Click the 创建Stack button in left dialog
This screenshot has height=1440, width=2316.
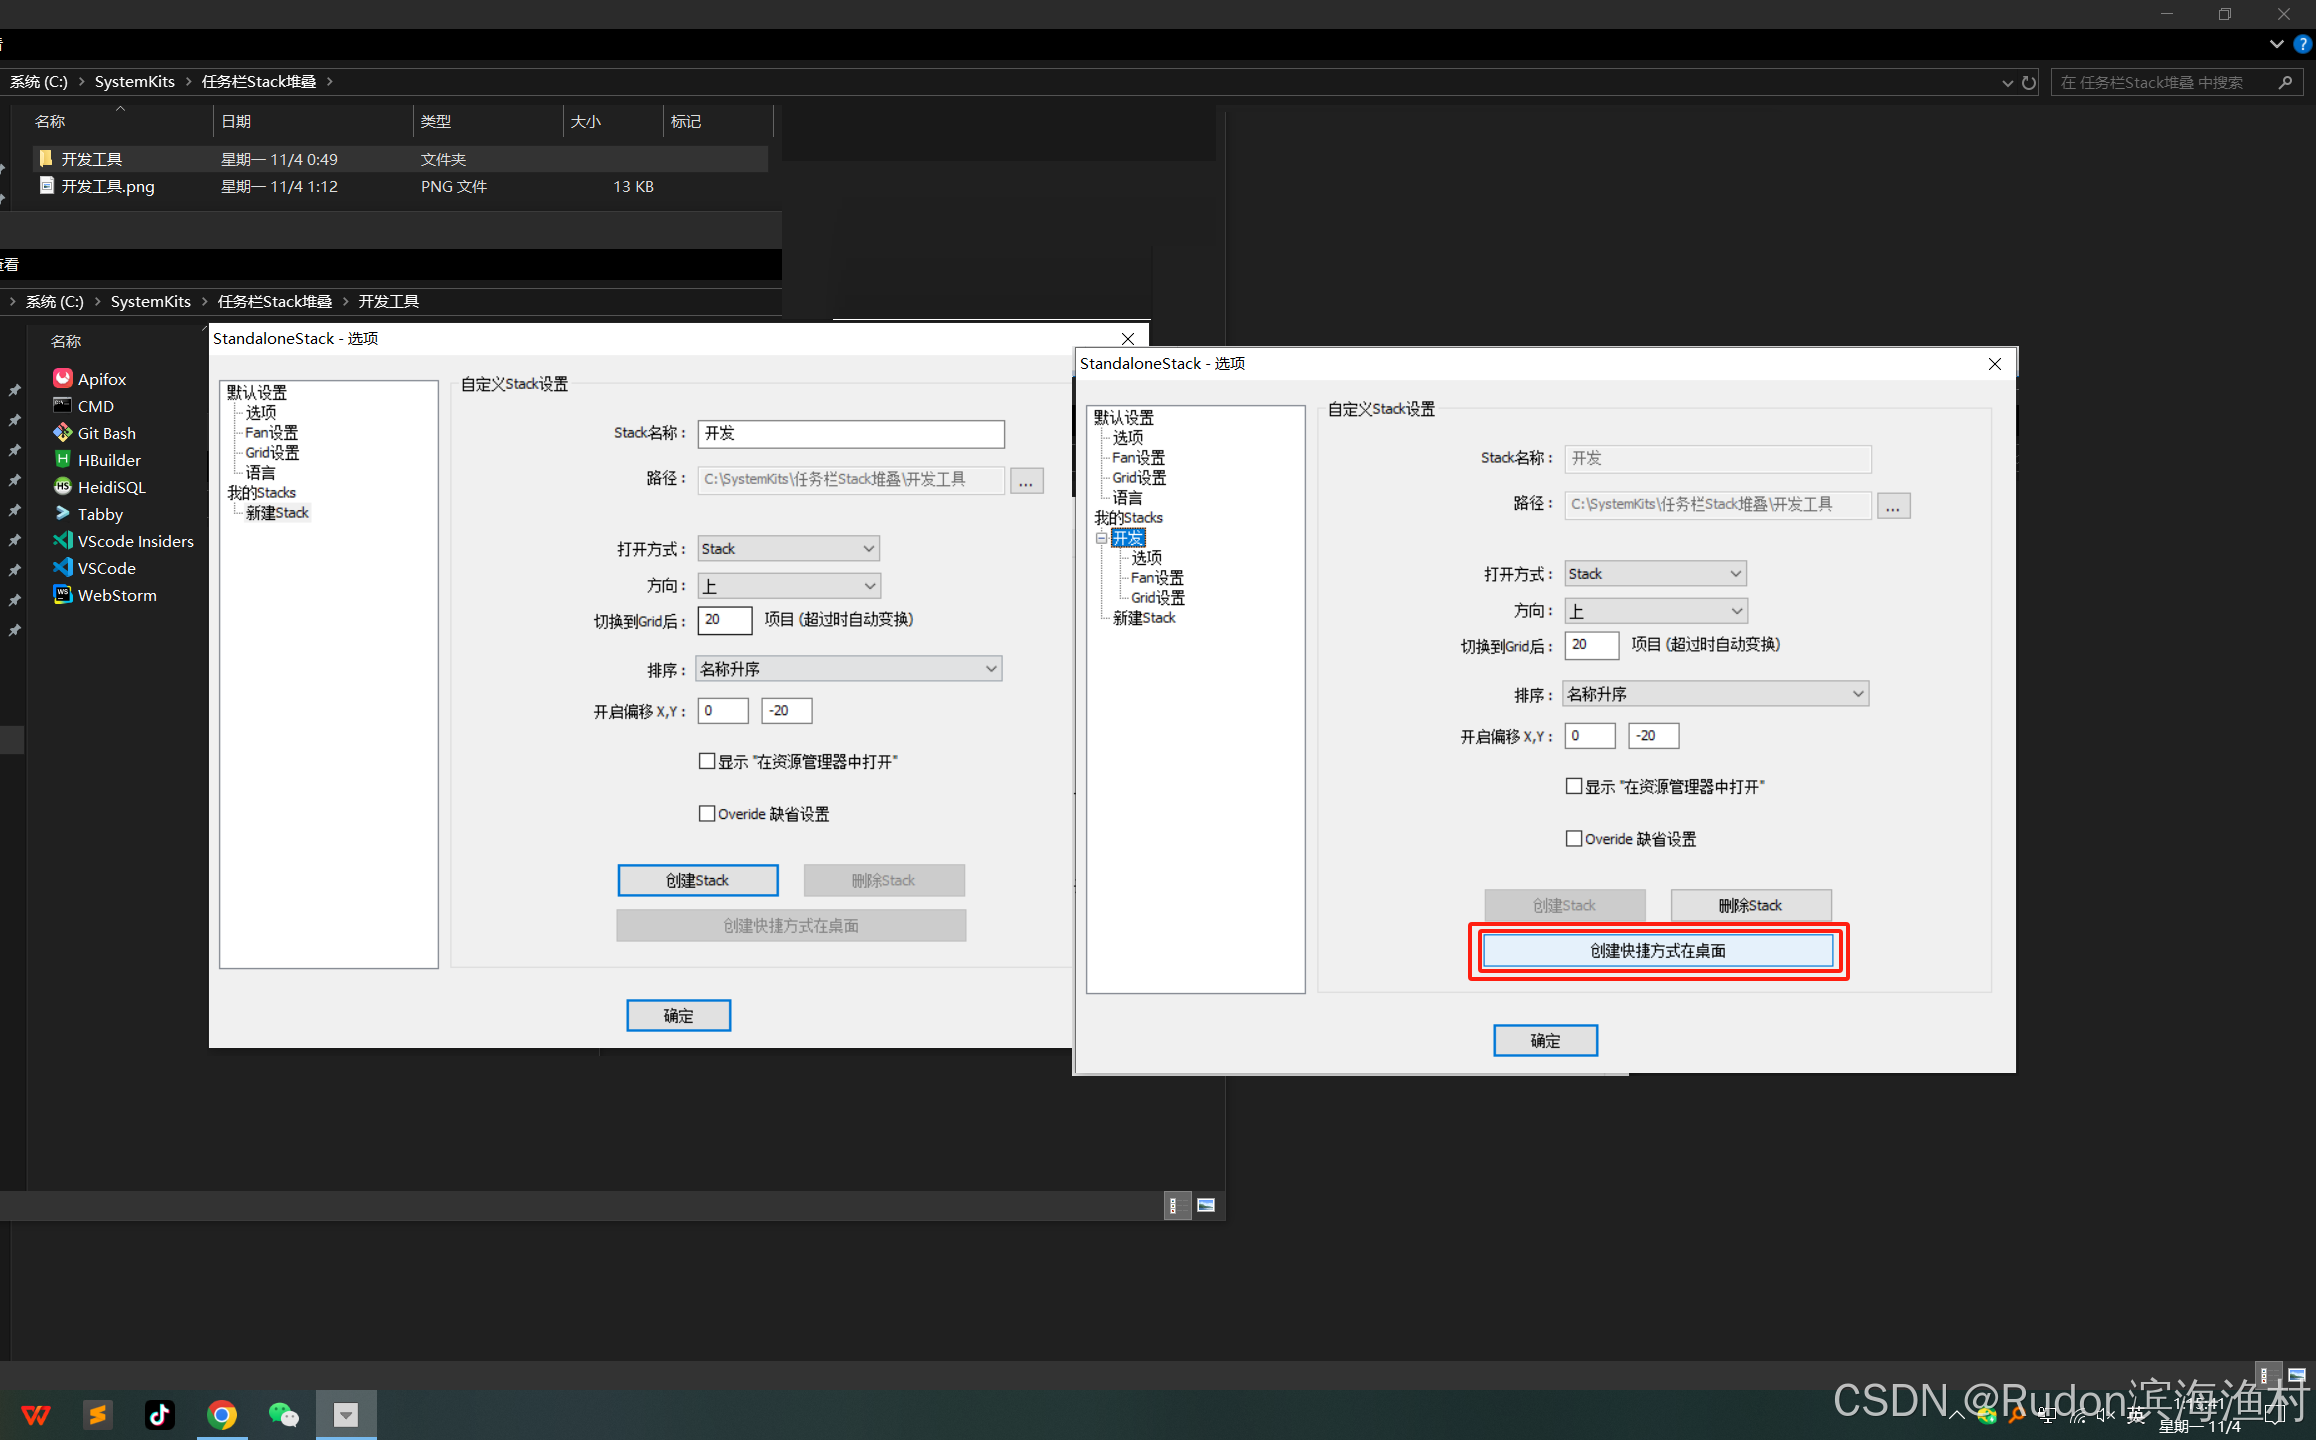pyautogui.click(x=697, y=880)
